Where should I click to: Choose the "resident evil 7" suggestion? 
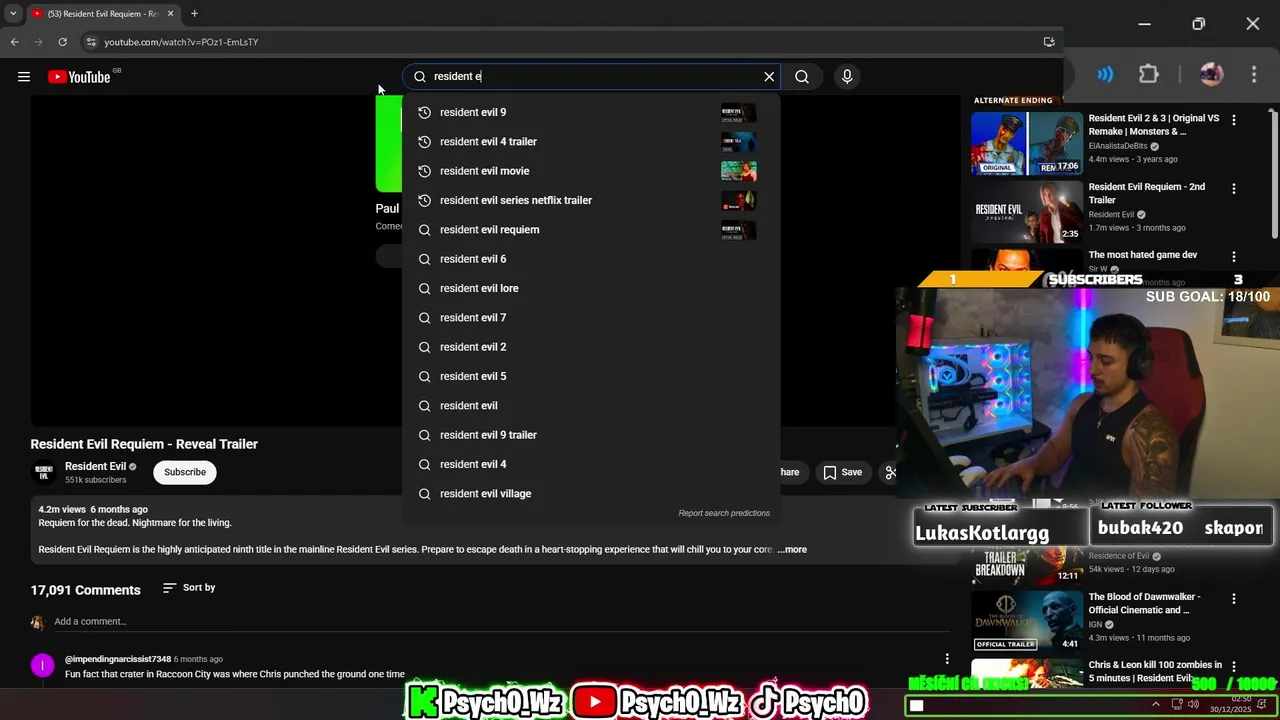click(590, 317)
